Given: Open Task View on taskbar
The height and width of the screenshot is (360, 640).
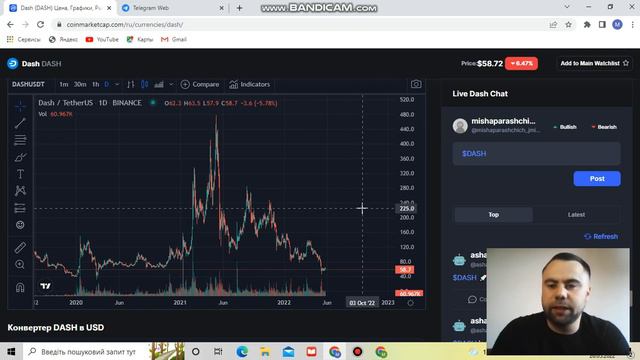Looking at the screenshot, I should coord(218,351).
